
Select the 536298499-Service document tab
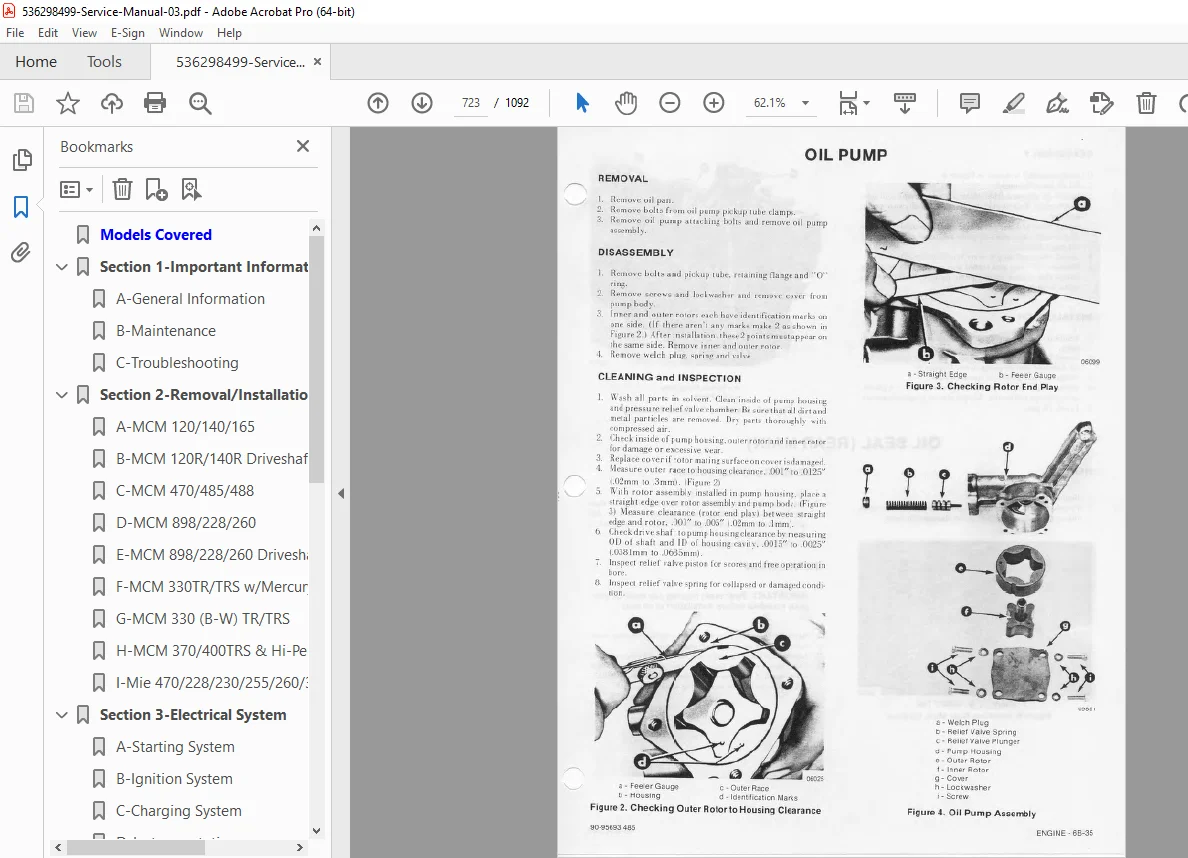[x=240, y=62]
